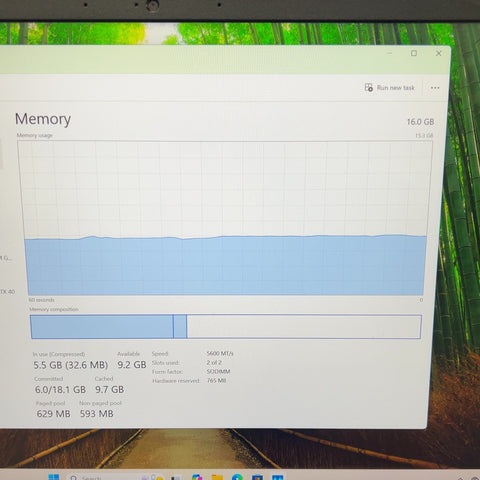Viewport: 480px width, 480px height.
Task: Select the 593 MB non-paged pool value
Action: [96, 414]
